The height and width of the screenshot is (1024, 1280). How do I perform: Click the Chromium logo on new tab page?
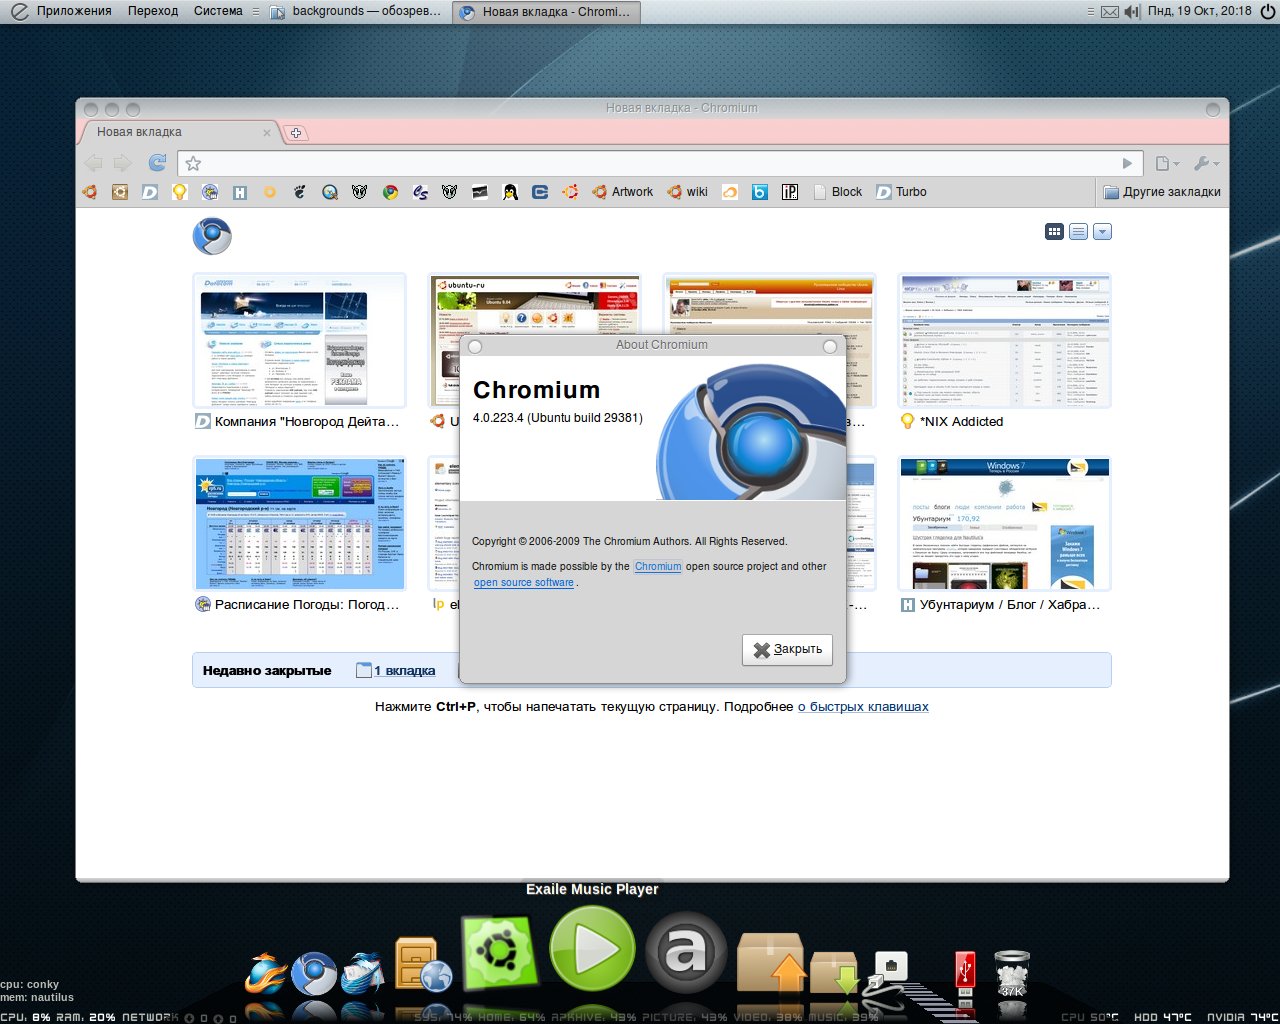click(x=212, y=237)
